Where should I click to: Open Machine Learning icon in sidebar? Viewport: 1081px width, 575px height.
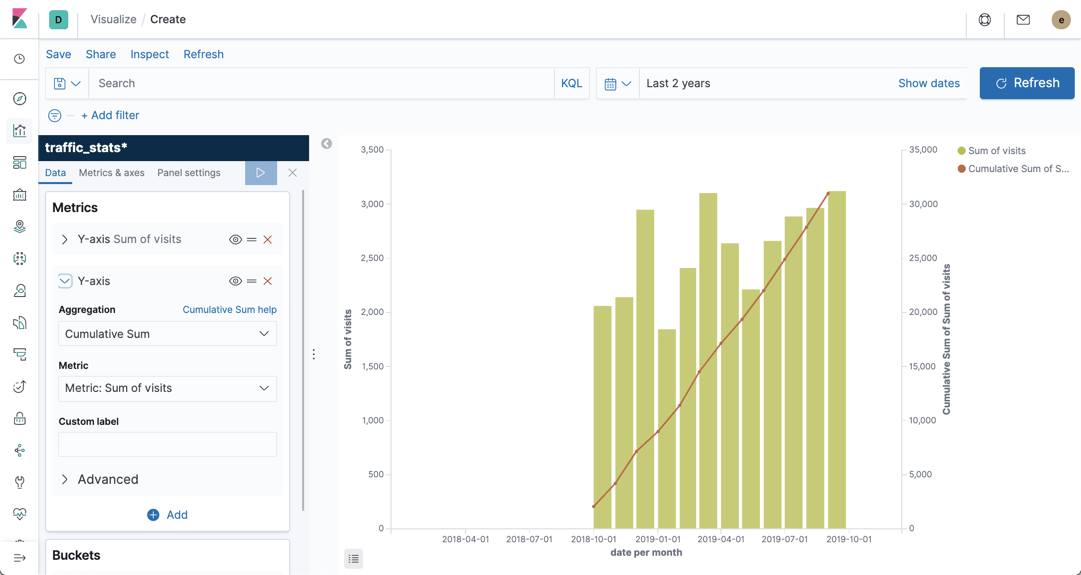tap(19, 259)
